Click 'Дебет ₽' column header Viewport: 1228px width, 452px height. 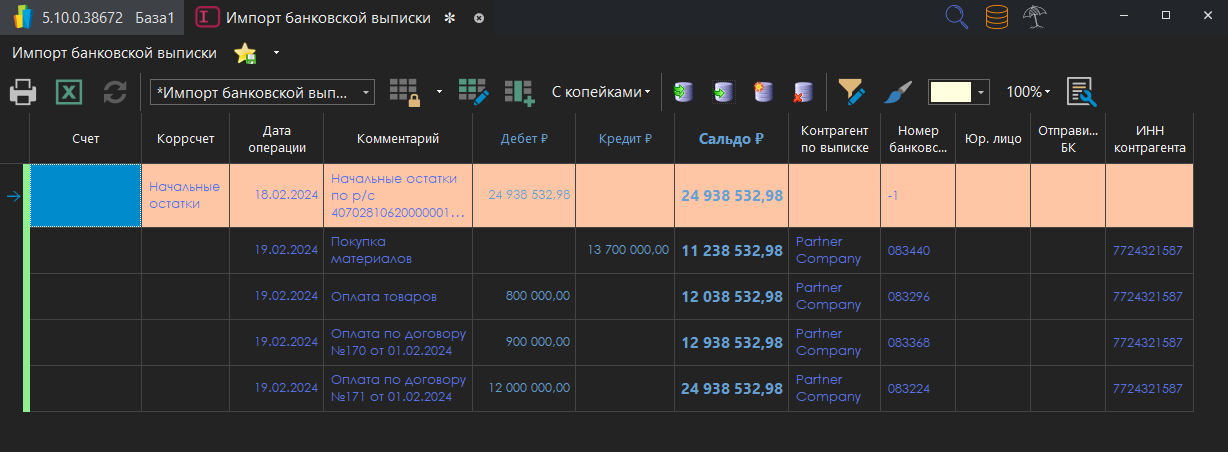[524, 139]
